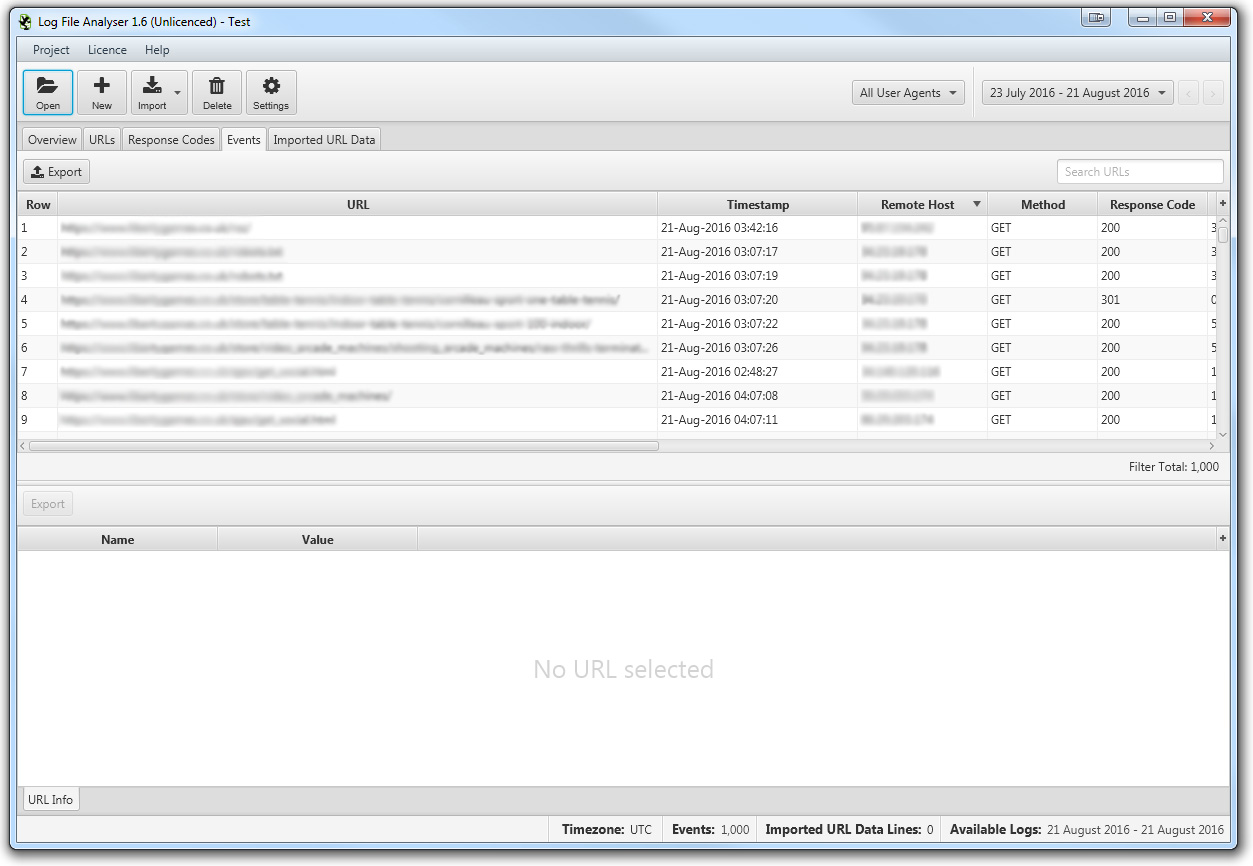Screen dimensions: 1253x866
Task: Click the Import logs icon
Action: coord(152,86)
